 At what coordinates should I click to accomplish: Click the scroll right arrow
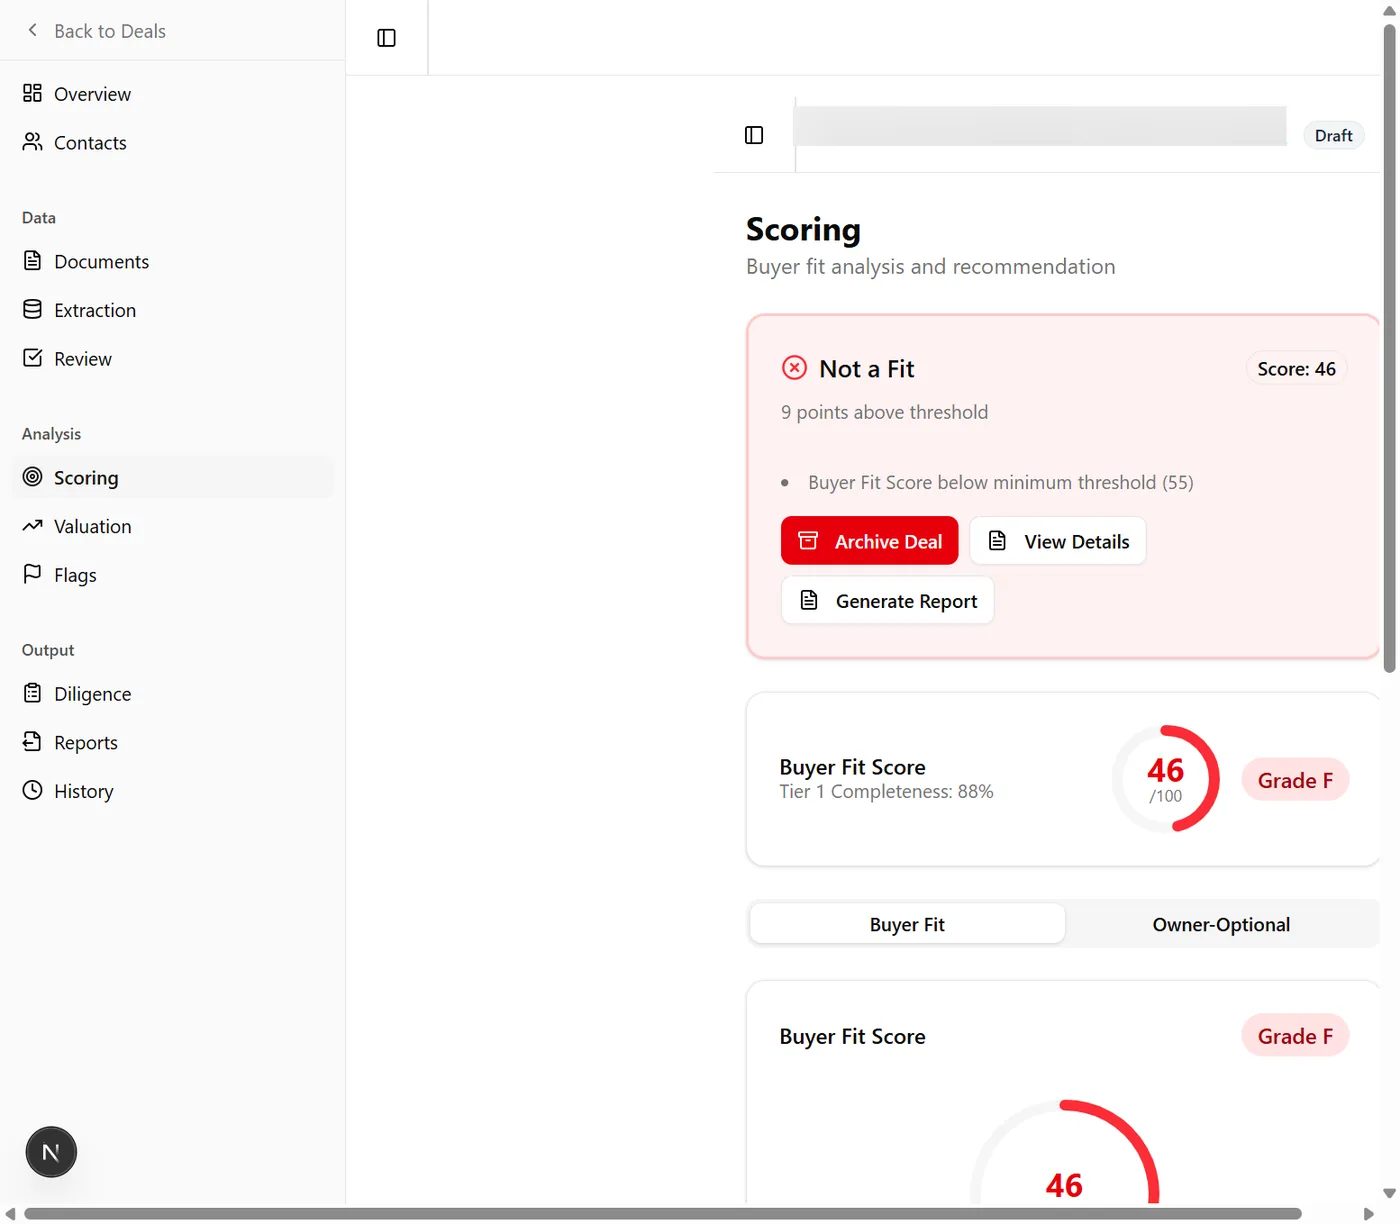pyautogui.click(x=1369, y=1214)
